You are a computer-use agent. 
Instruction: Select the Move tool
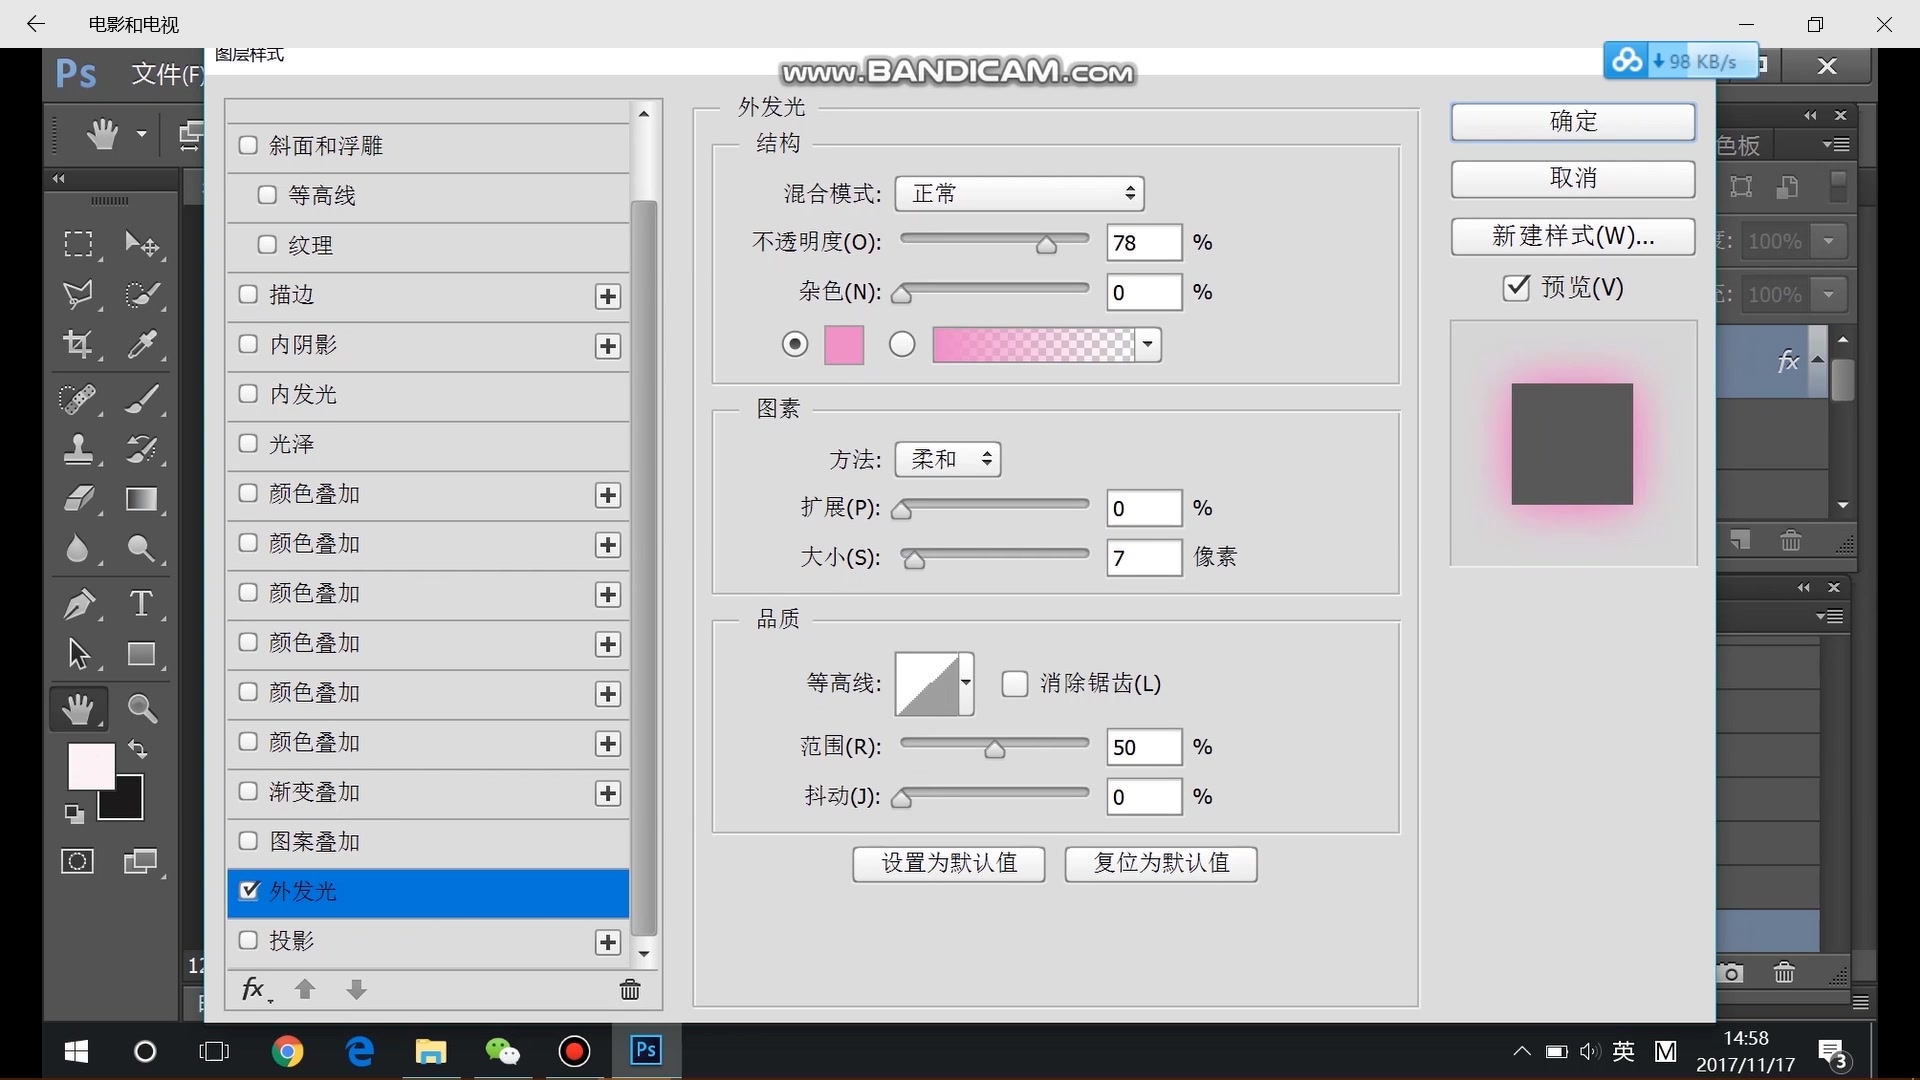142,244
